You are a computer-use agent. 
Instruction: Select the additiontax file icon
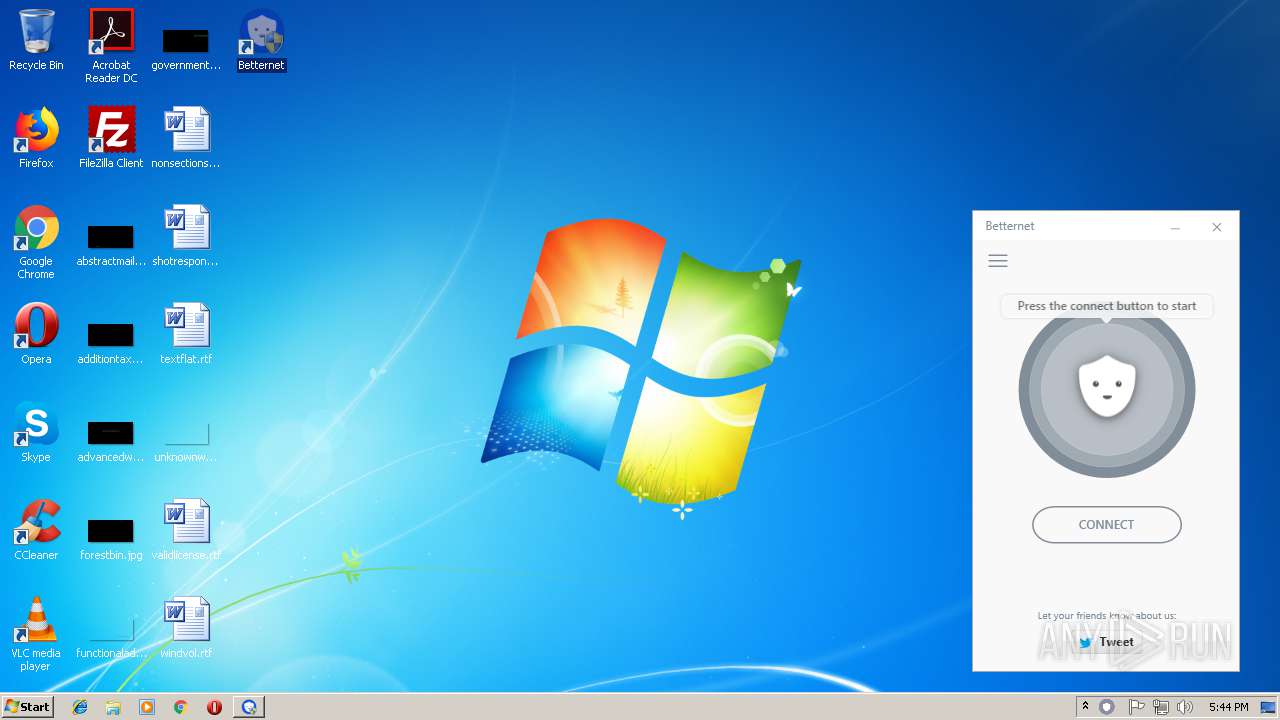tap(111, 343)
